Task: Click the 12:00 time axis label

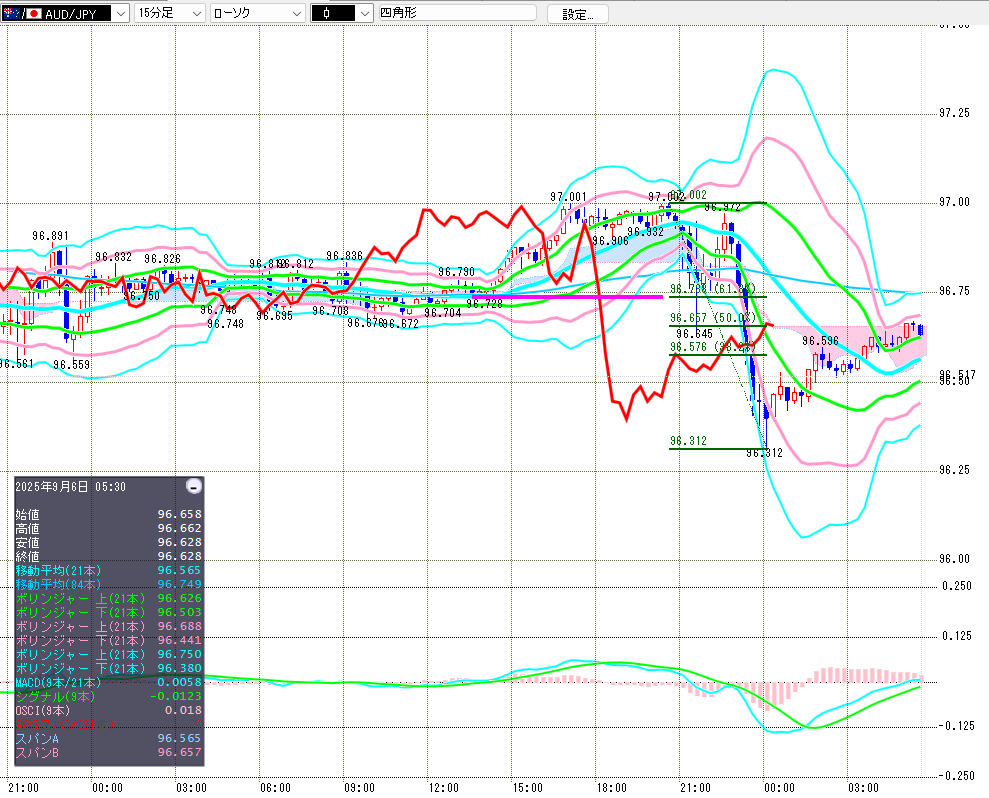Action: 444,787
